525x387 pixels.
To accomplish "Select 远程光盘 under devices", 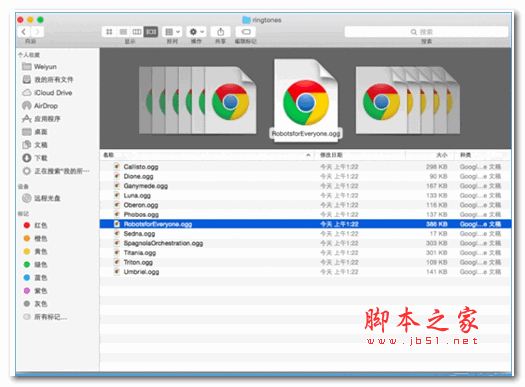I will (41, 198).
